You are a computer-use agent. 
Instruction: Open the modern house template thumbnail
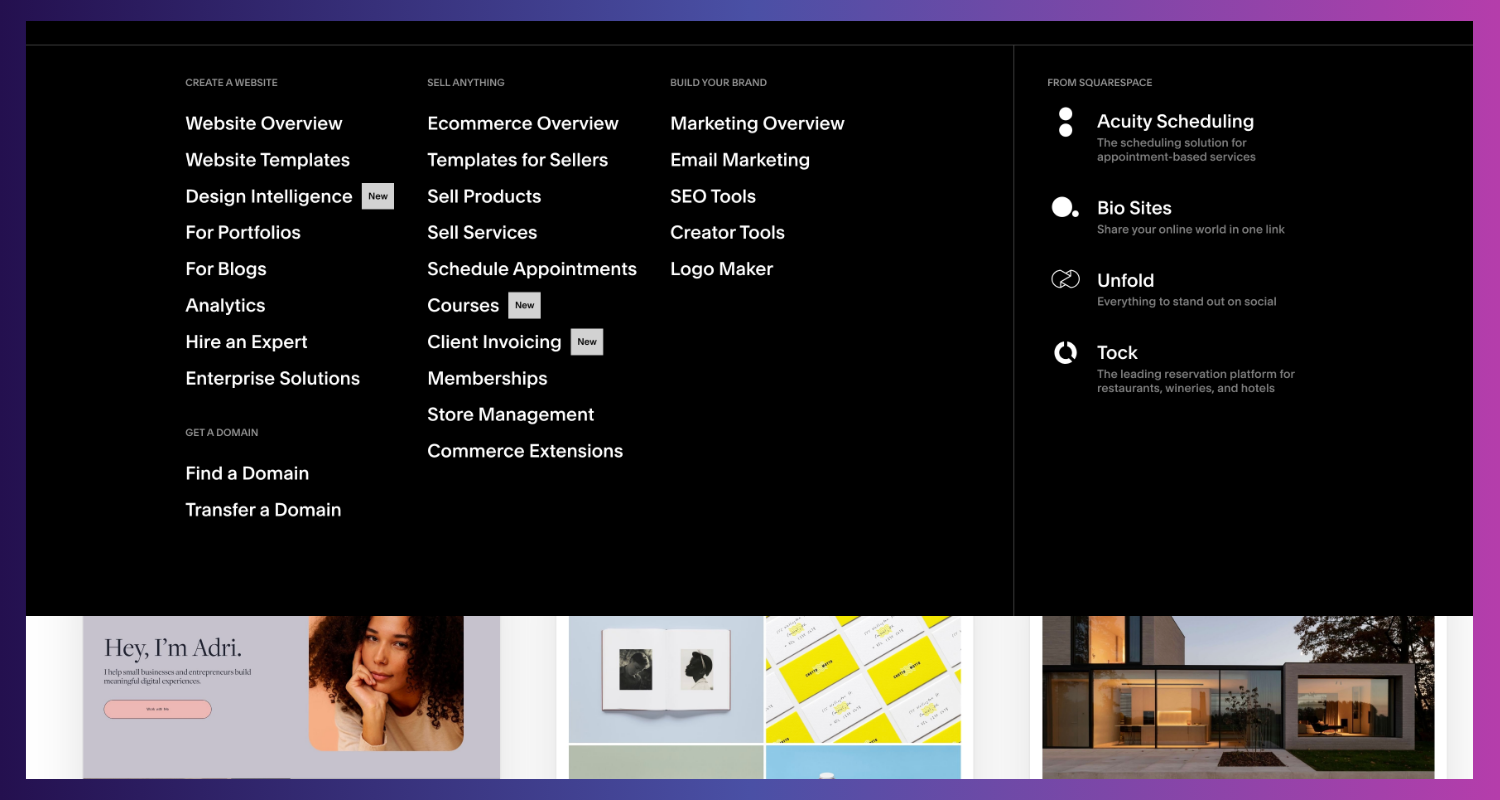pyautogui.click(x=1238, y=697)
